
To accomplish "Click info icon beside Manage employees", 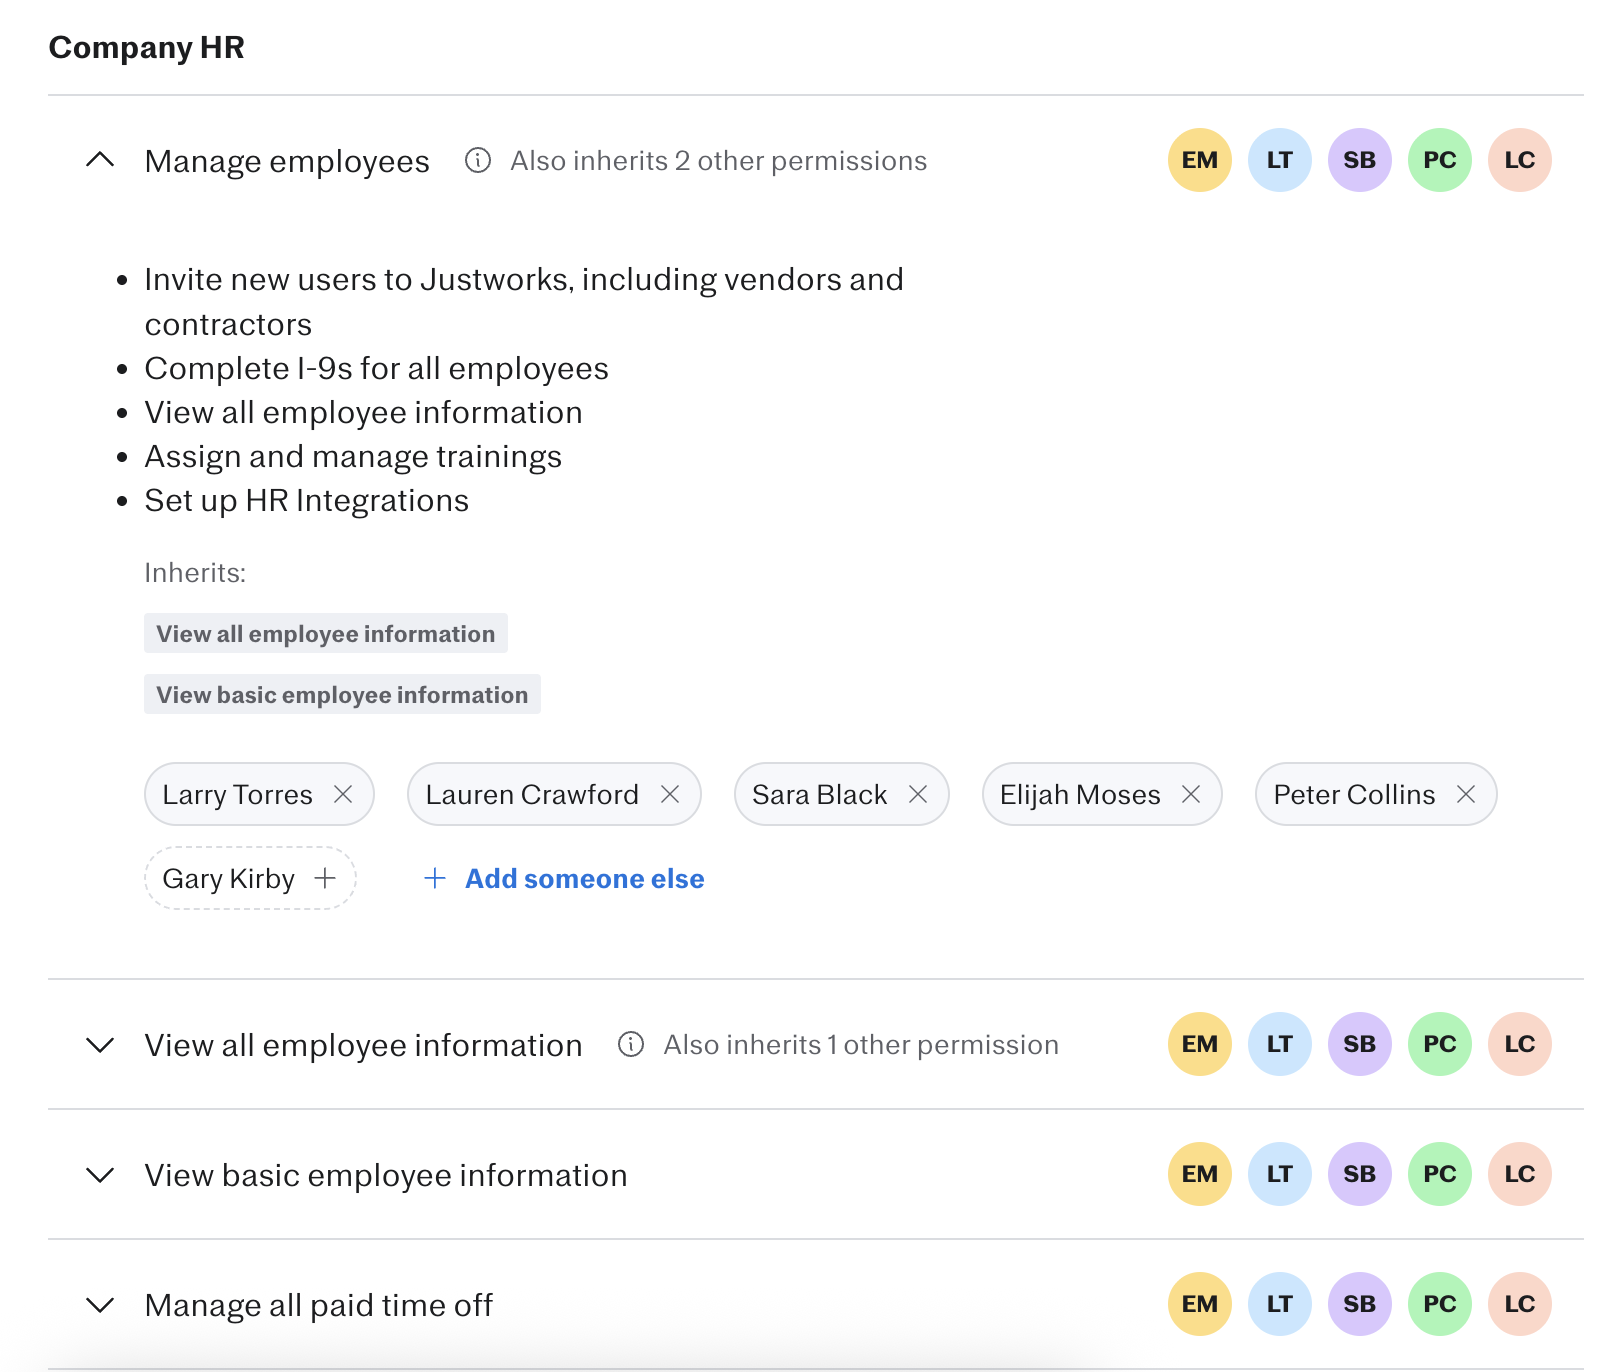I will (478, 160).
